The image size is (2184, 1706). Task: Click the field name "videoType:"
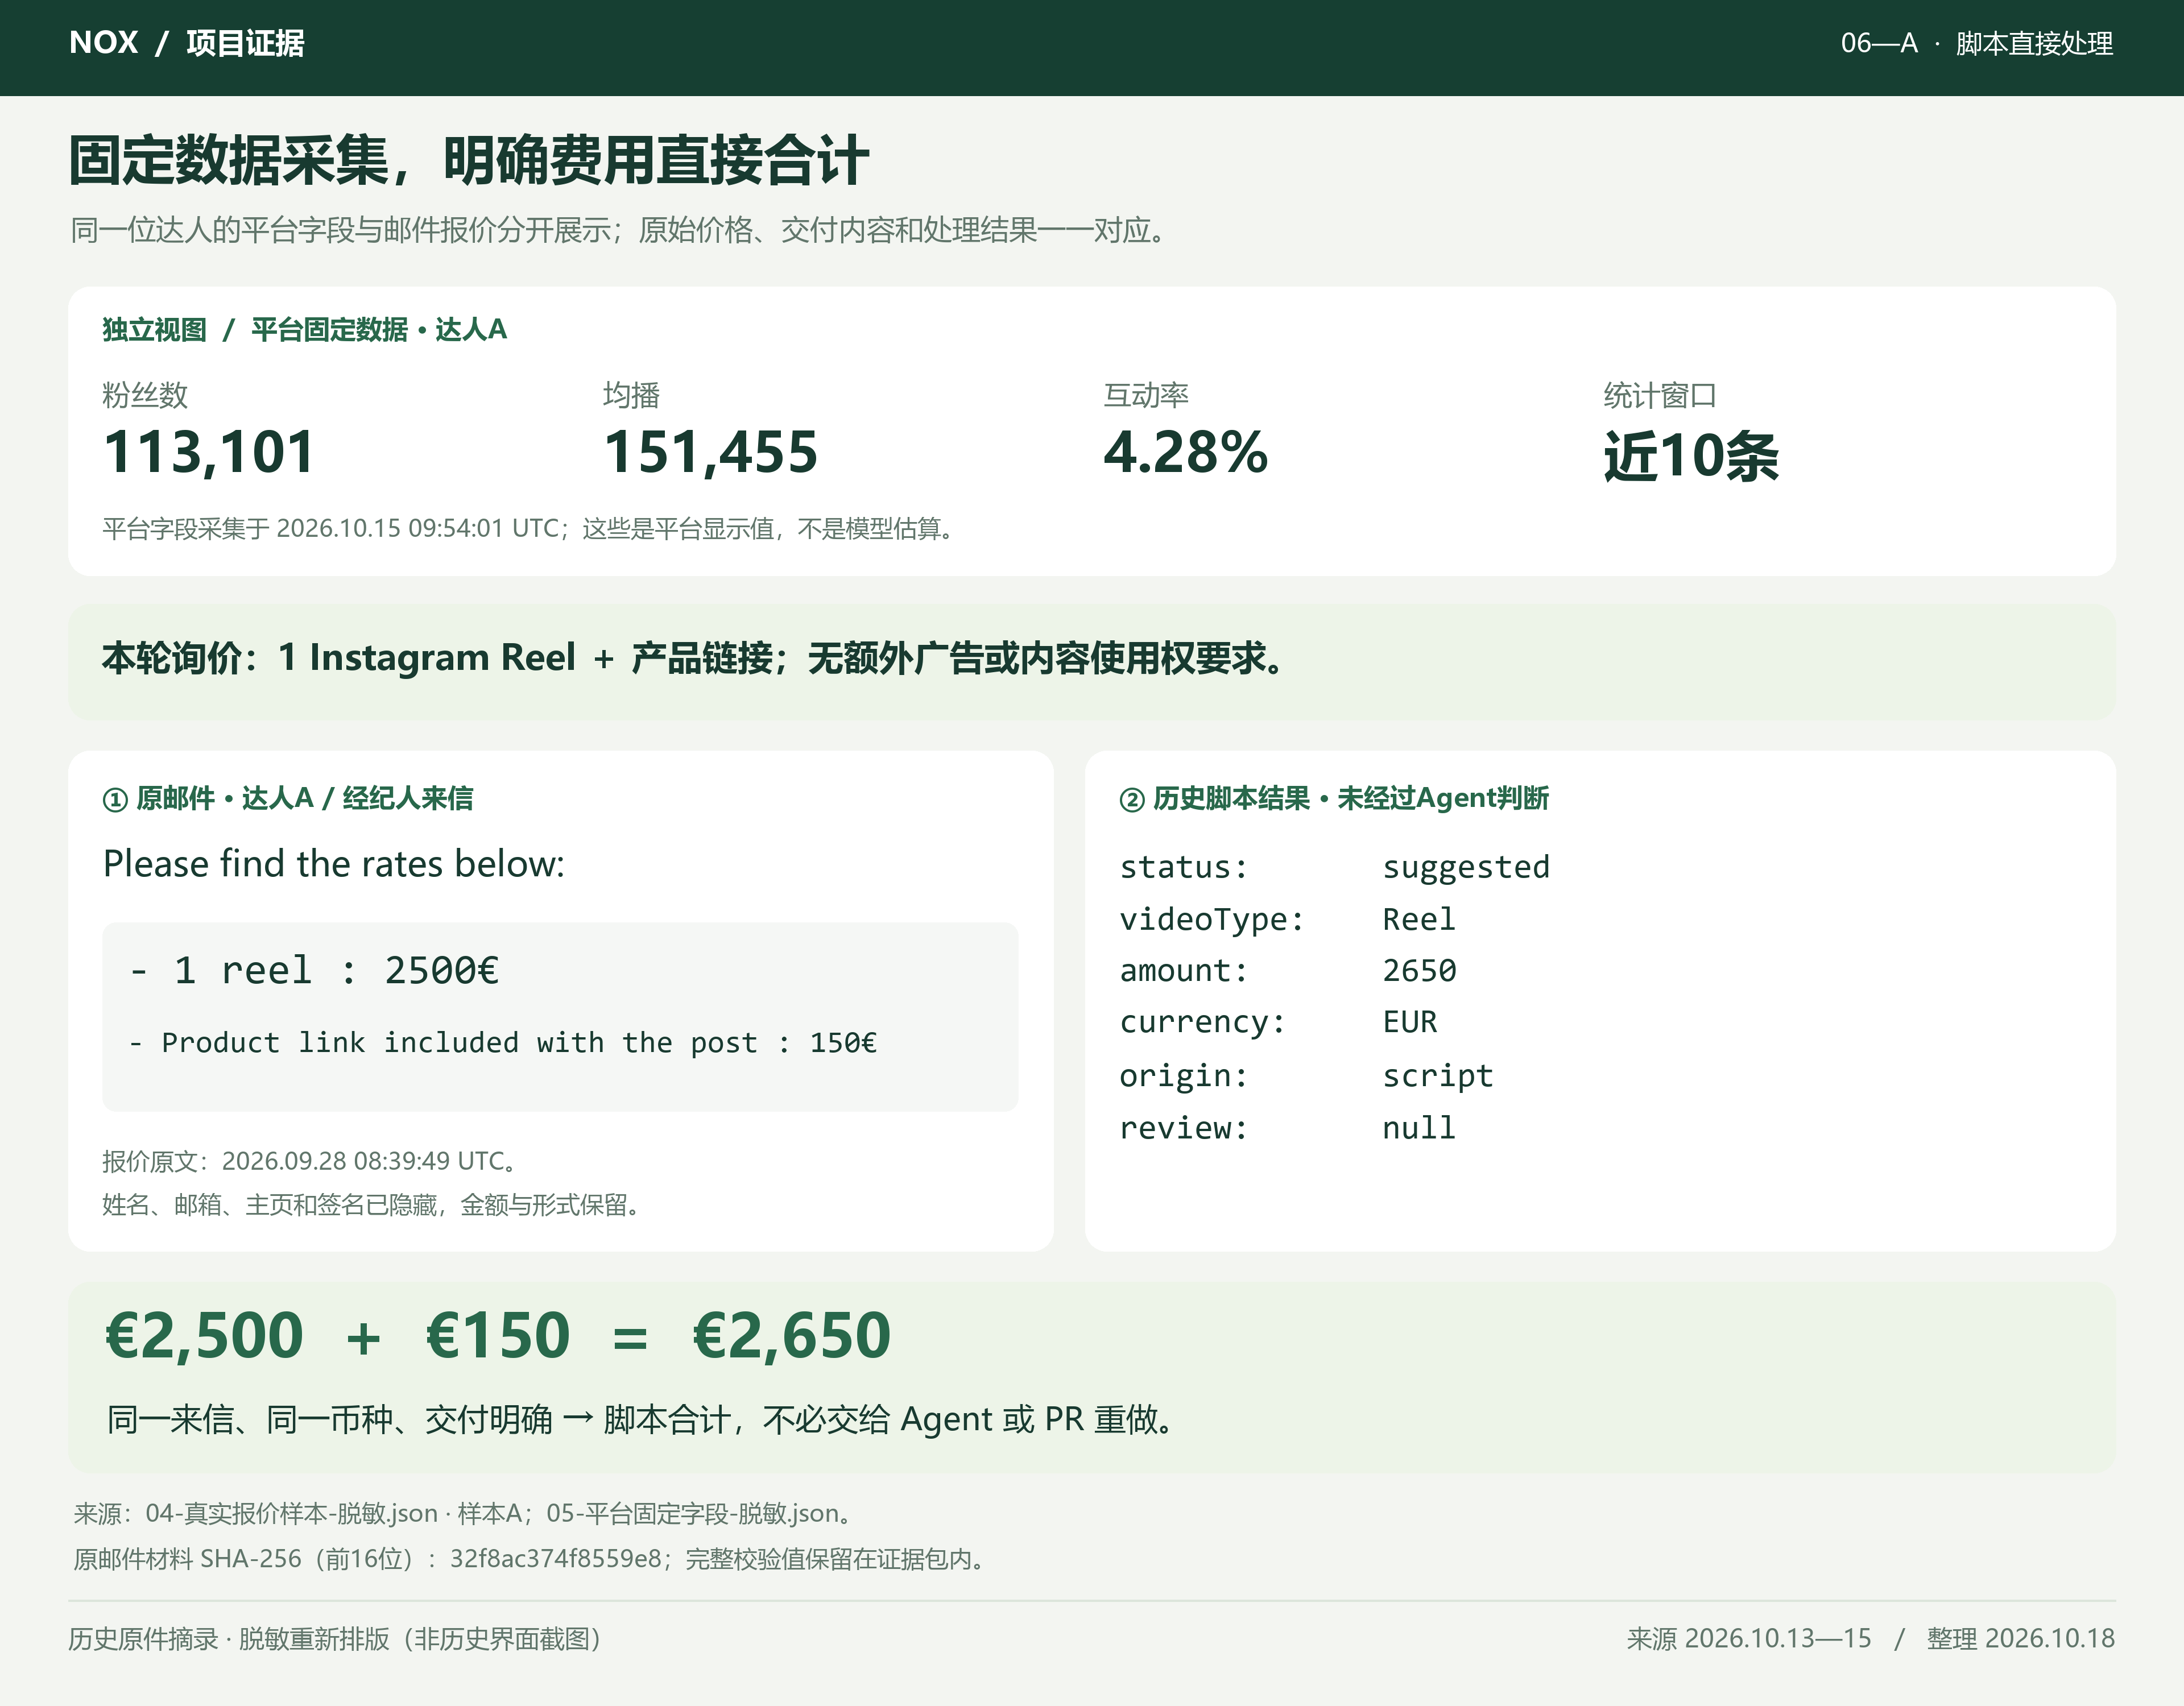(x=1212, y=918)
